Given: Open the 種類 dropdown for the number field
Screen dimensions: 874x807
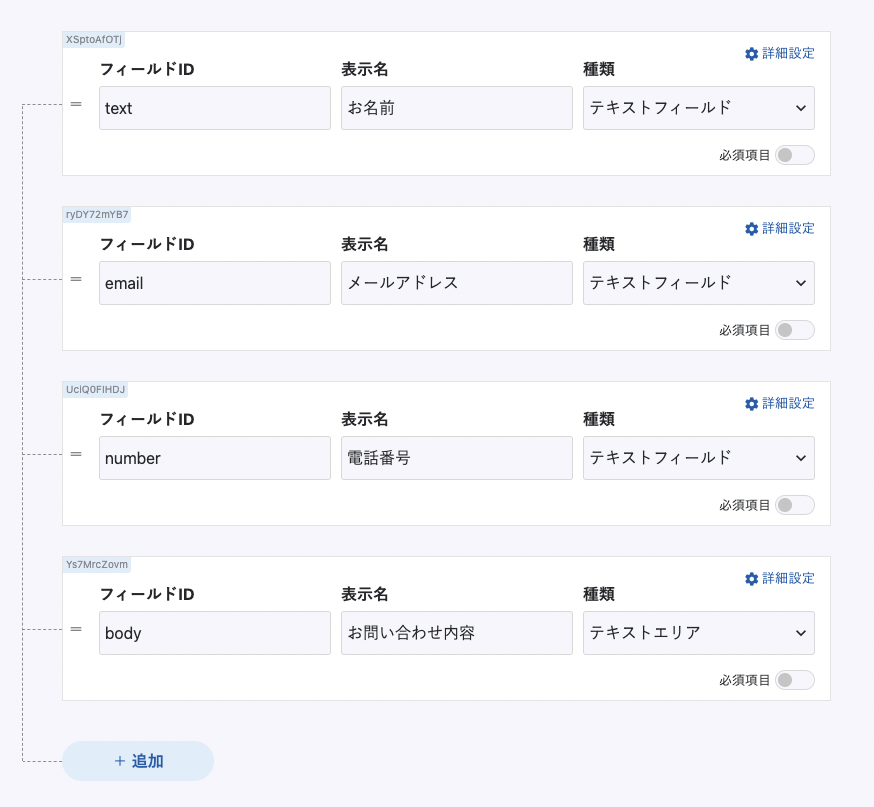Looking at the screenshot, I should (698, 458).
